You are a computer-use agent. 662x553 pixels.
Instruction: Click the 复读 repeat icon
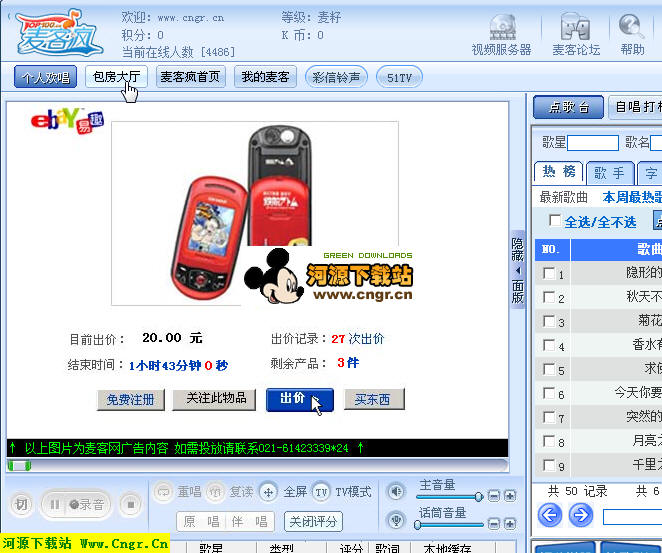pyautogui.click(x=215, y=491)
